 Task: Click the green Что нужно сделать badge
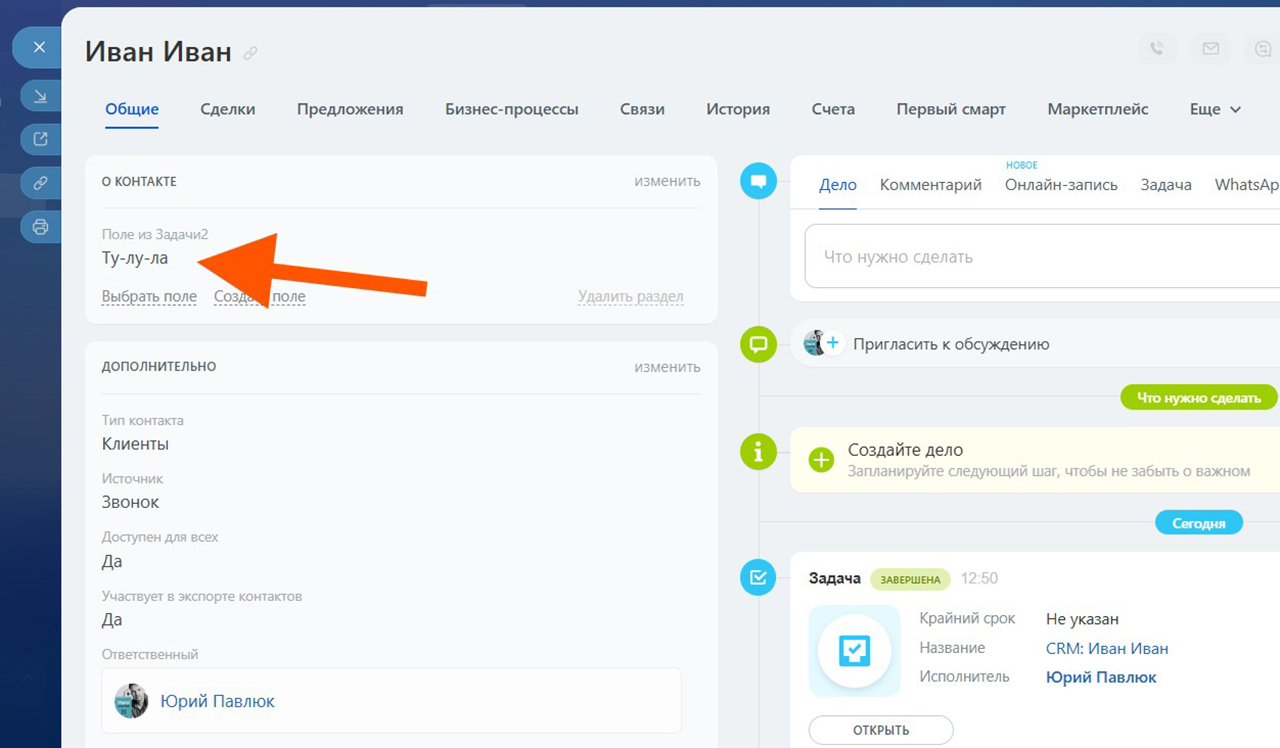coord(1199,397)
